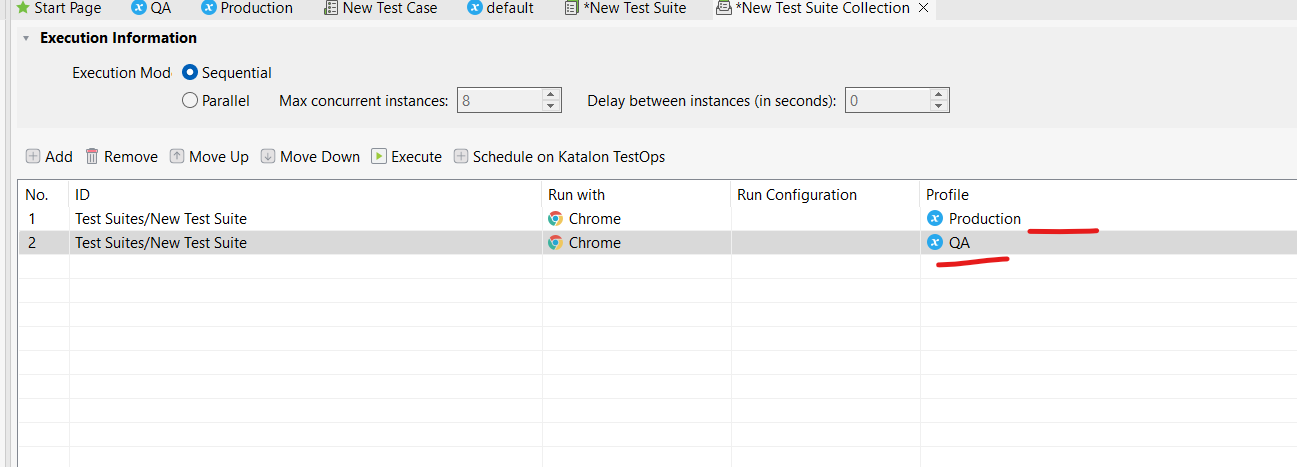Select the Sequential execution mode
Image resolution: width=1297 pixels, height=467 pixels.
[190, 73]
